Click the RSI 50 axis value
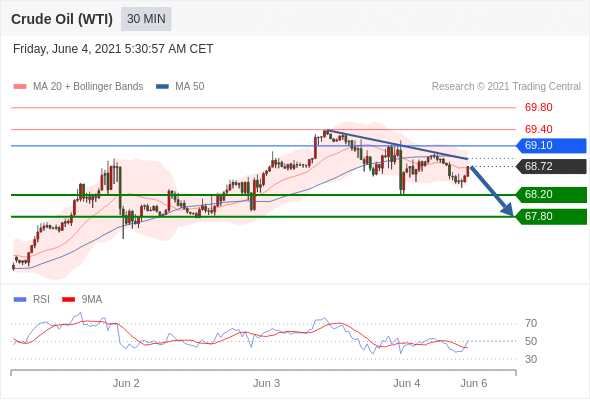This screenshot has width=590, height=400. click(x=531, y=341)
